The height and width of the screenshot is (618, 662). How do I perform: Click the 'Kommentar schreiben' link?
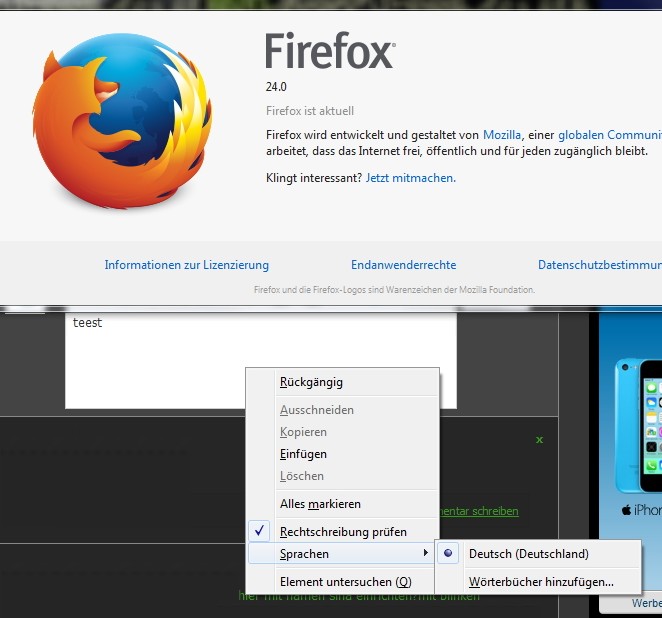click(478, 511)
